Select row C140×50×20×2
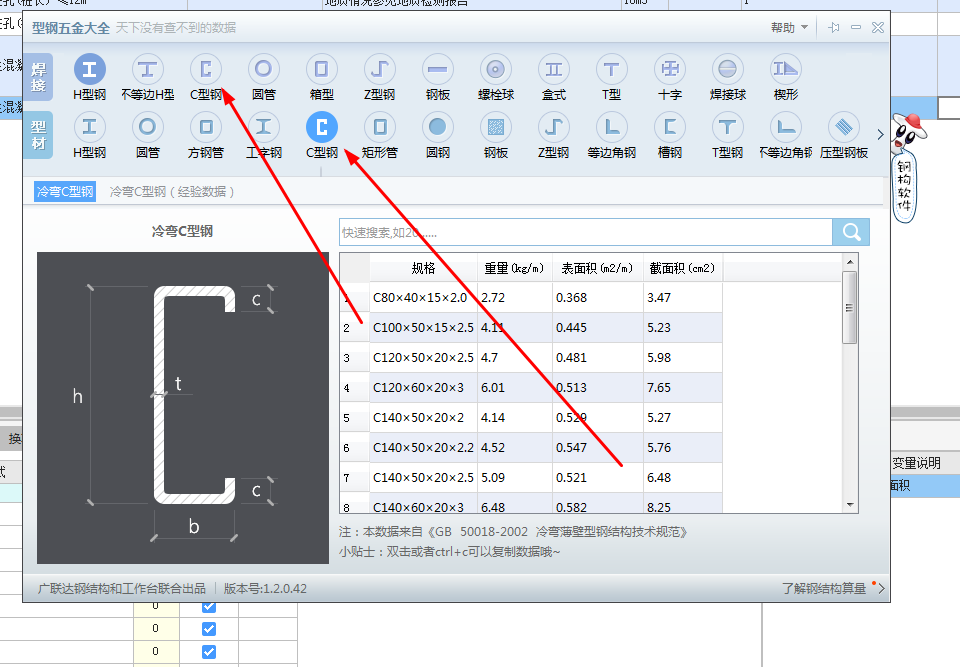Image resolution: width=960 pixels, height=667 pixels. click(531, 418)
